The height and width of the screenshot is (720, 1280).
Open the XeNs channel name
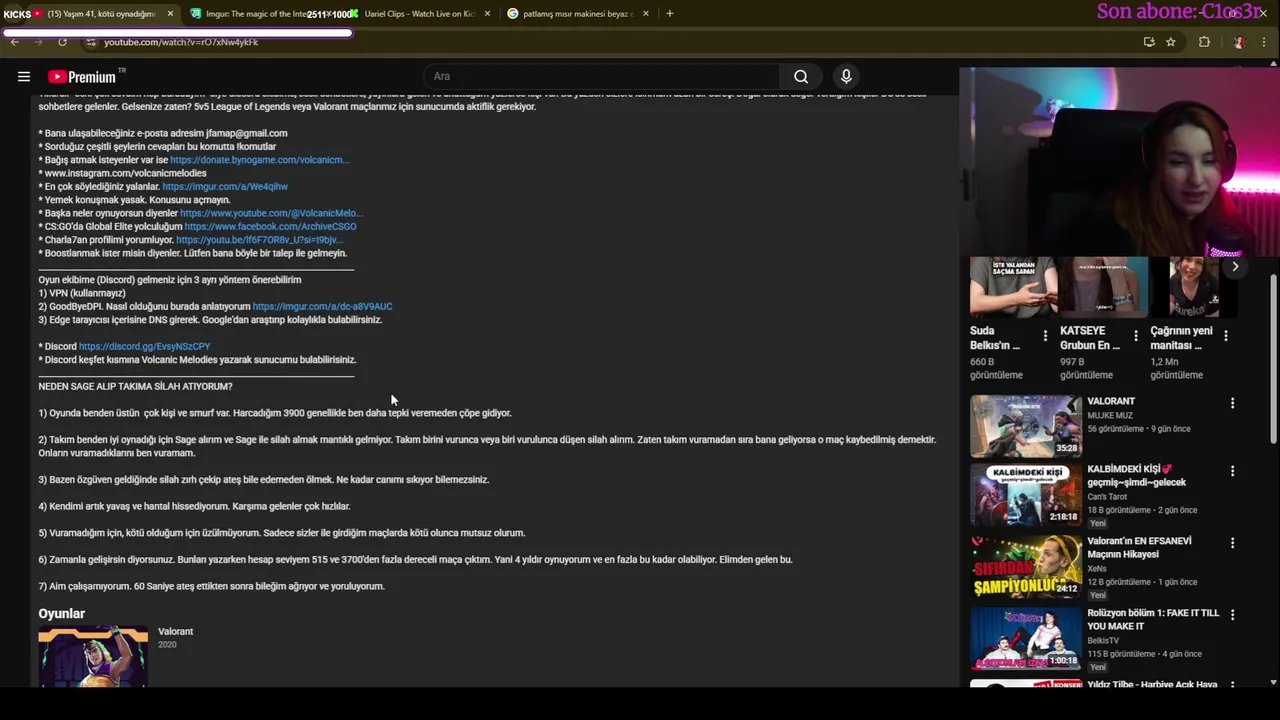[x=1097, y=568]
